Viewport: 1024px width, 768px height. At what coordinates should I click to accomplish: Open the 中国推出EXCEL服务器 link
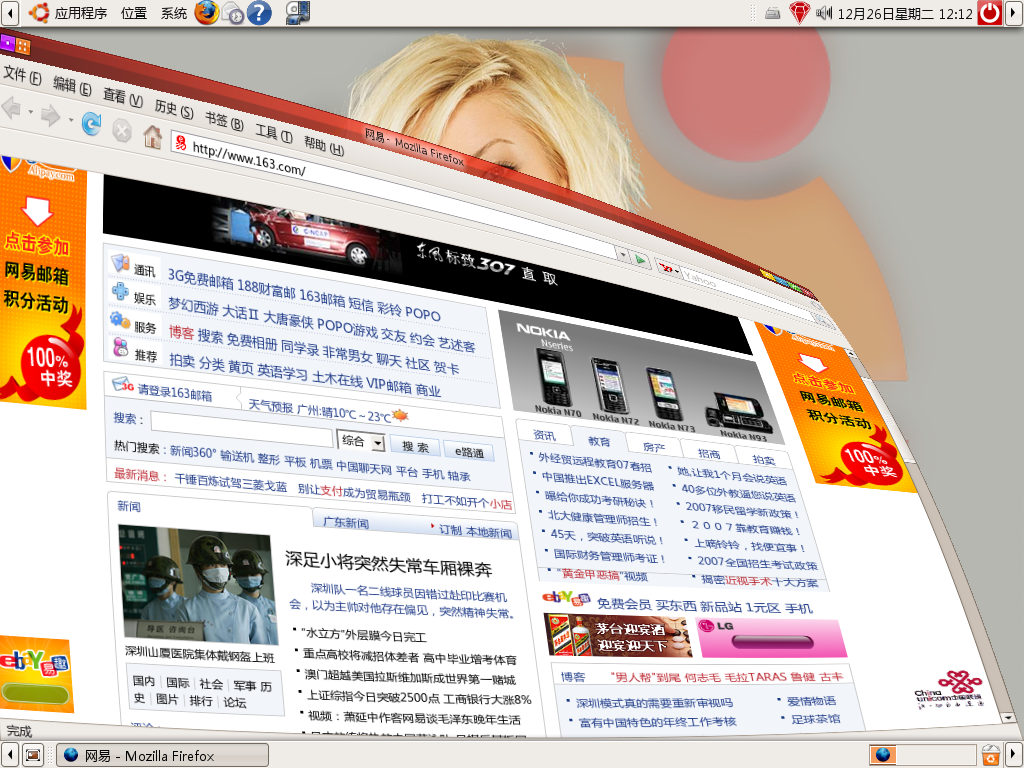598,481
